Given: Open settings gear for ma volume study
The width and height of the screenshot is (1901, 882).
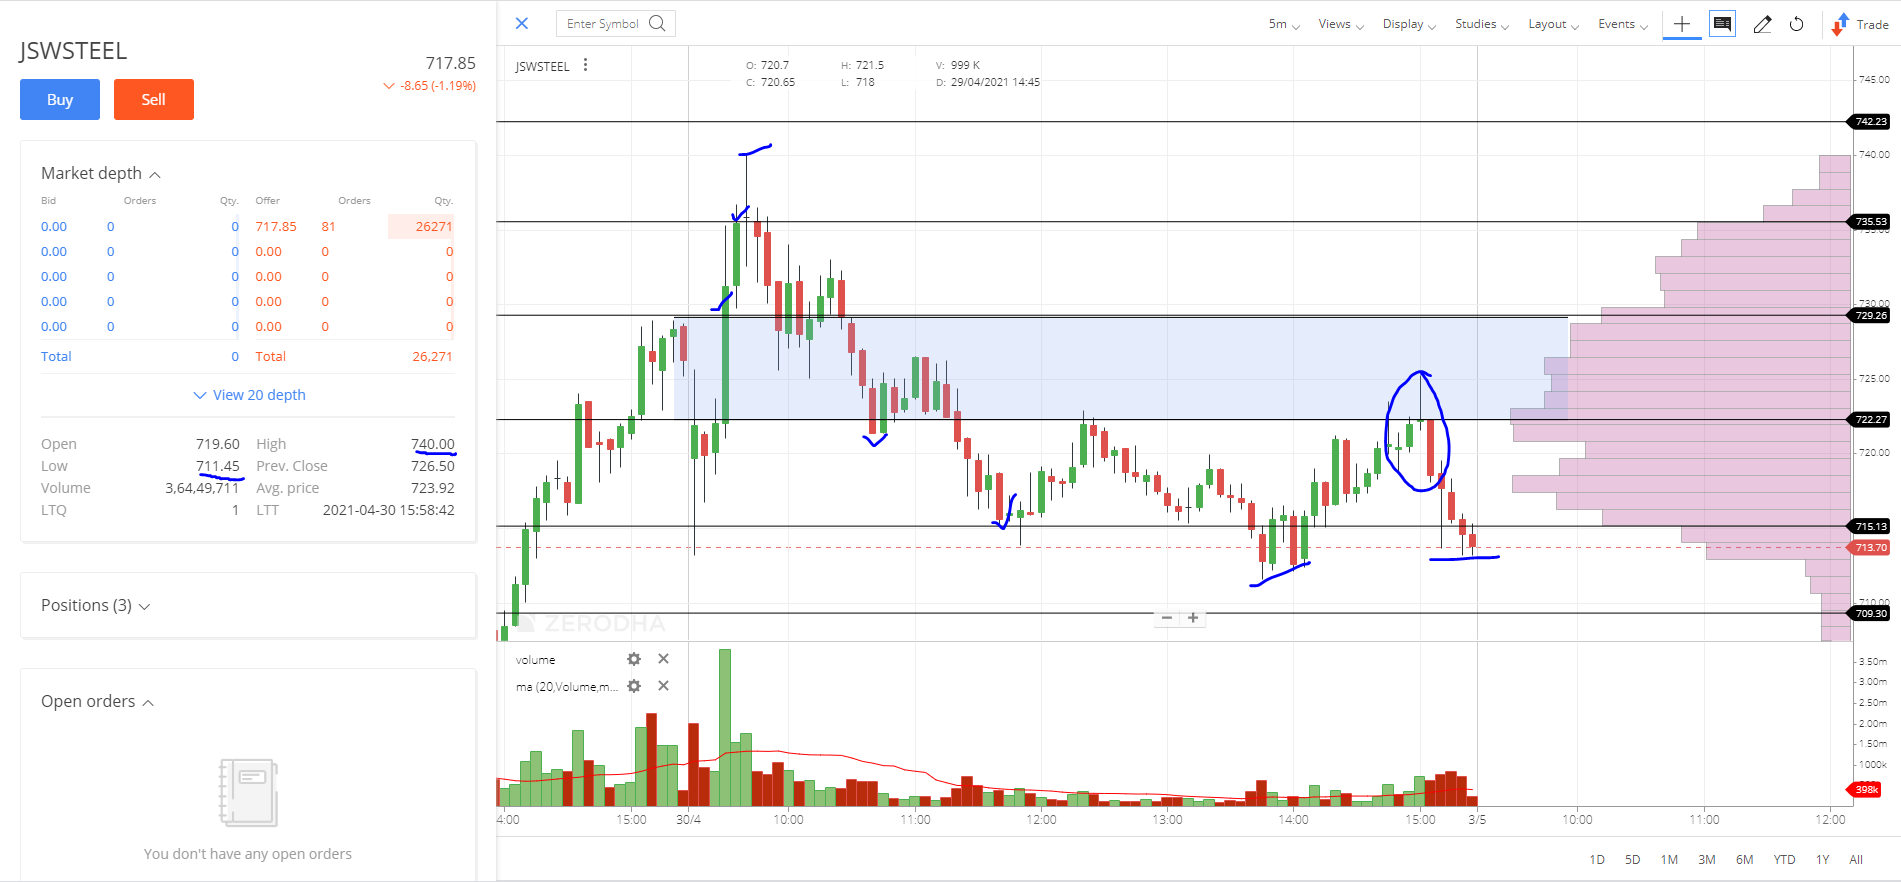Looking at the screenshot, I should tap(634, 686).
